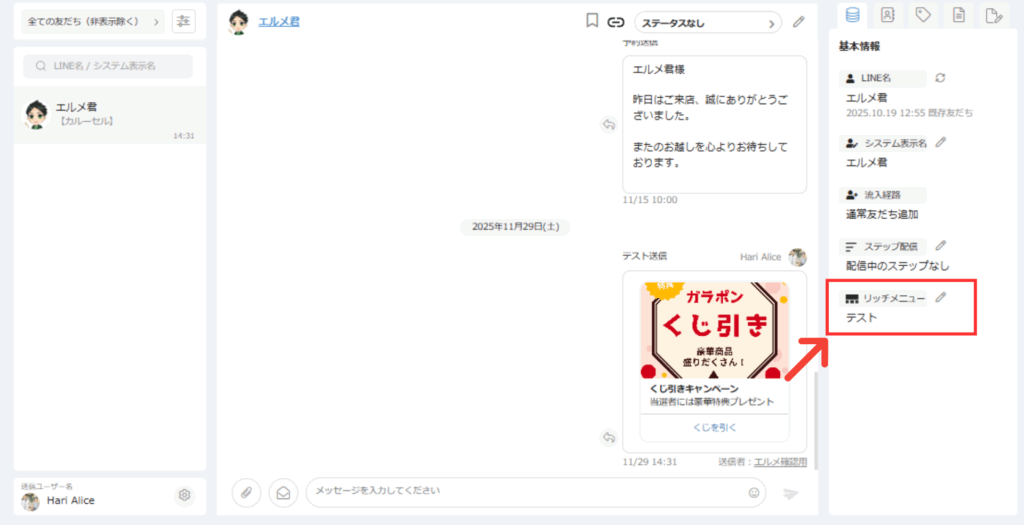Viewport: 1024px width, 530px height.
Task: Click the bookmark icon in chat header
Action: pos(592,21)
